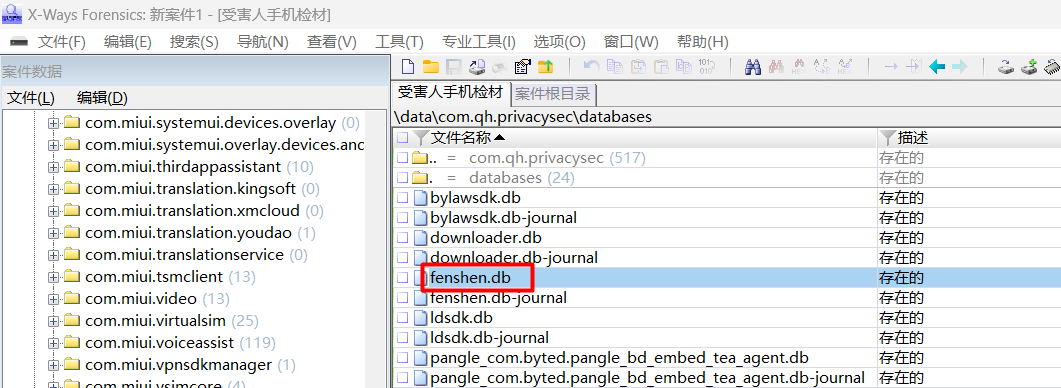Image resolution: width=1061 pixels, height=388 pixels.
Task: Tick the checkbox for ldsdk.db-journal
Action: click(x=403, y=337)
